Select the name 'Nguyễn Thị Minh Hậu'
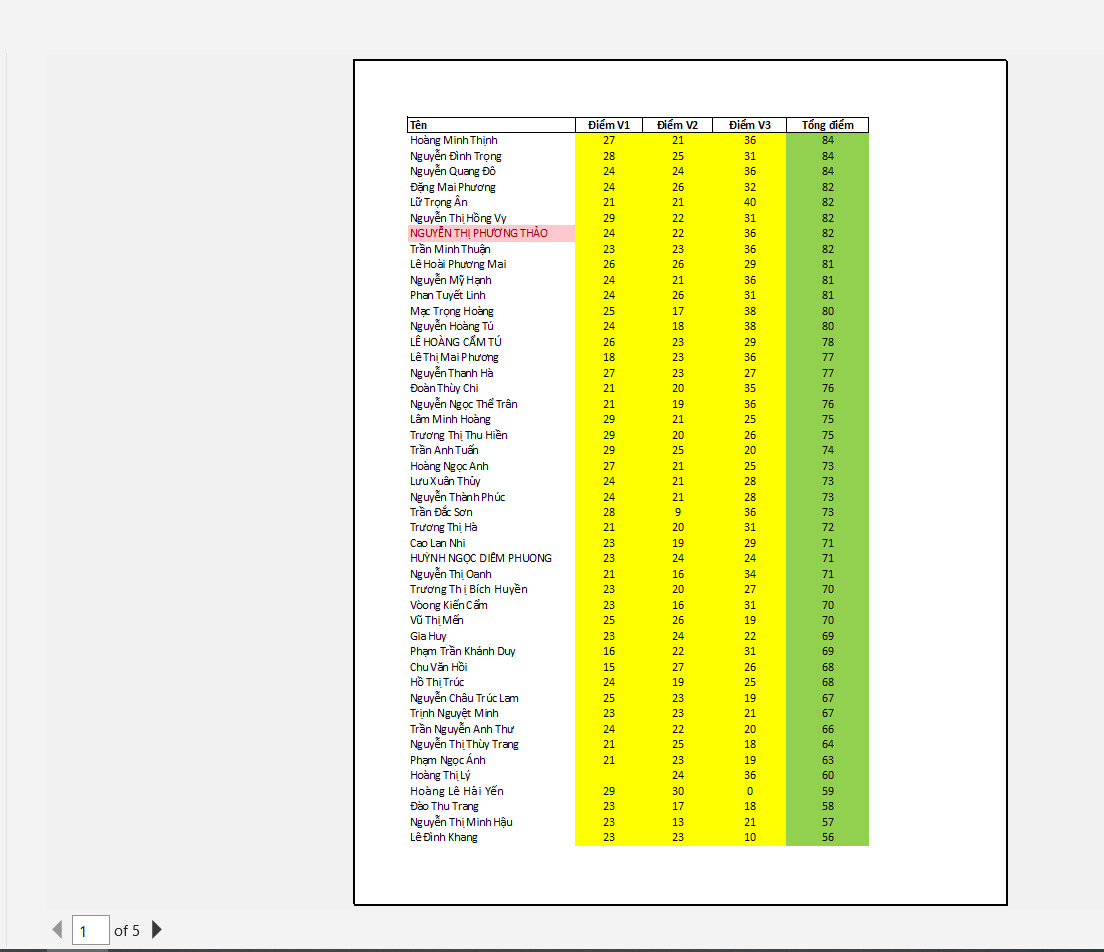Screen dimensions: 1104x952 pyautogui.click(x=461, y=822)
